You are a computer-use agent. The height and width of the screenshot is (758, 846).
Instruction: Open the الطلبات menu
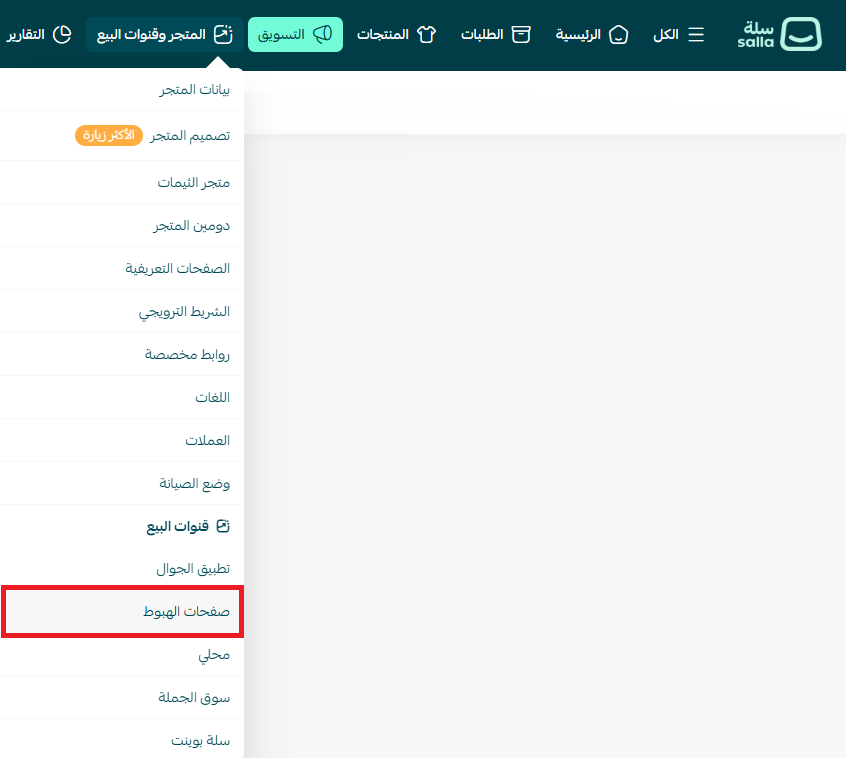tap(495, 35)
